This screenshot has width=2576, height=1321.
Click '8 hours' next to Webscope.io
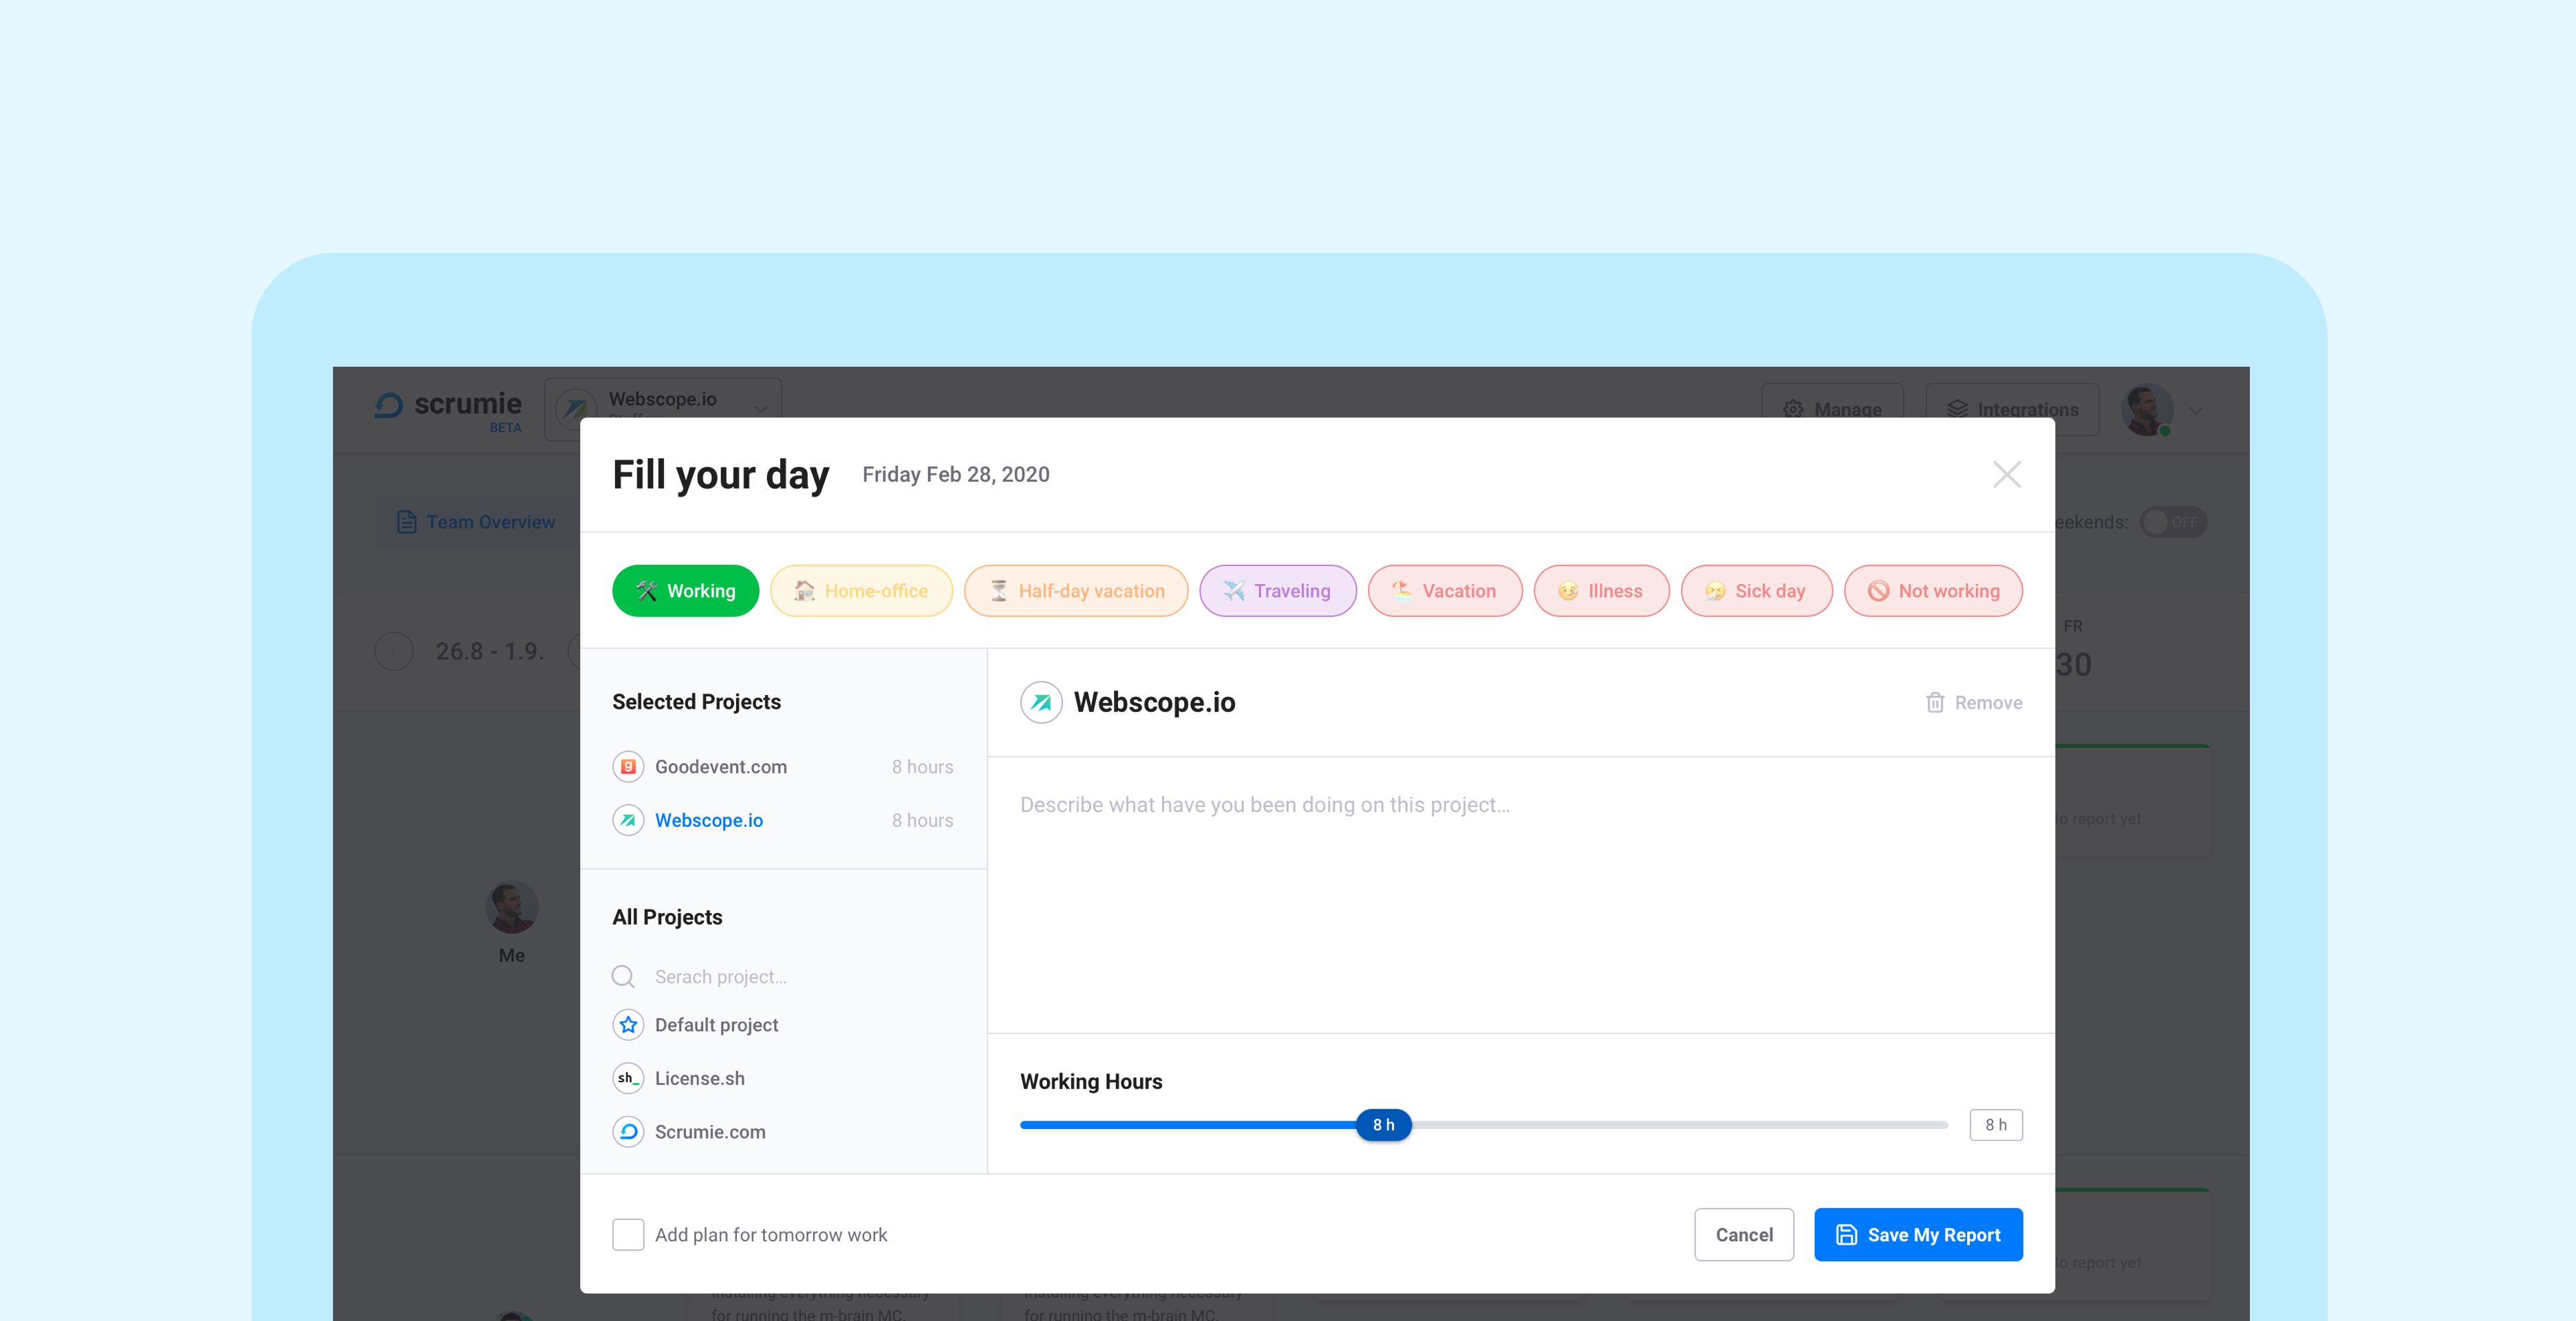[x=922, y=820]
